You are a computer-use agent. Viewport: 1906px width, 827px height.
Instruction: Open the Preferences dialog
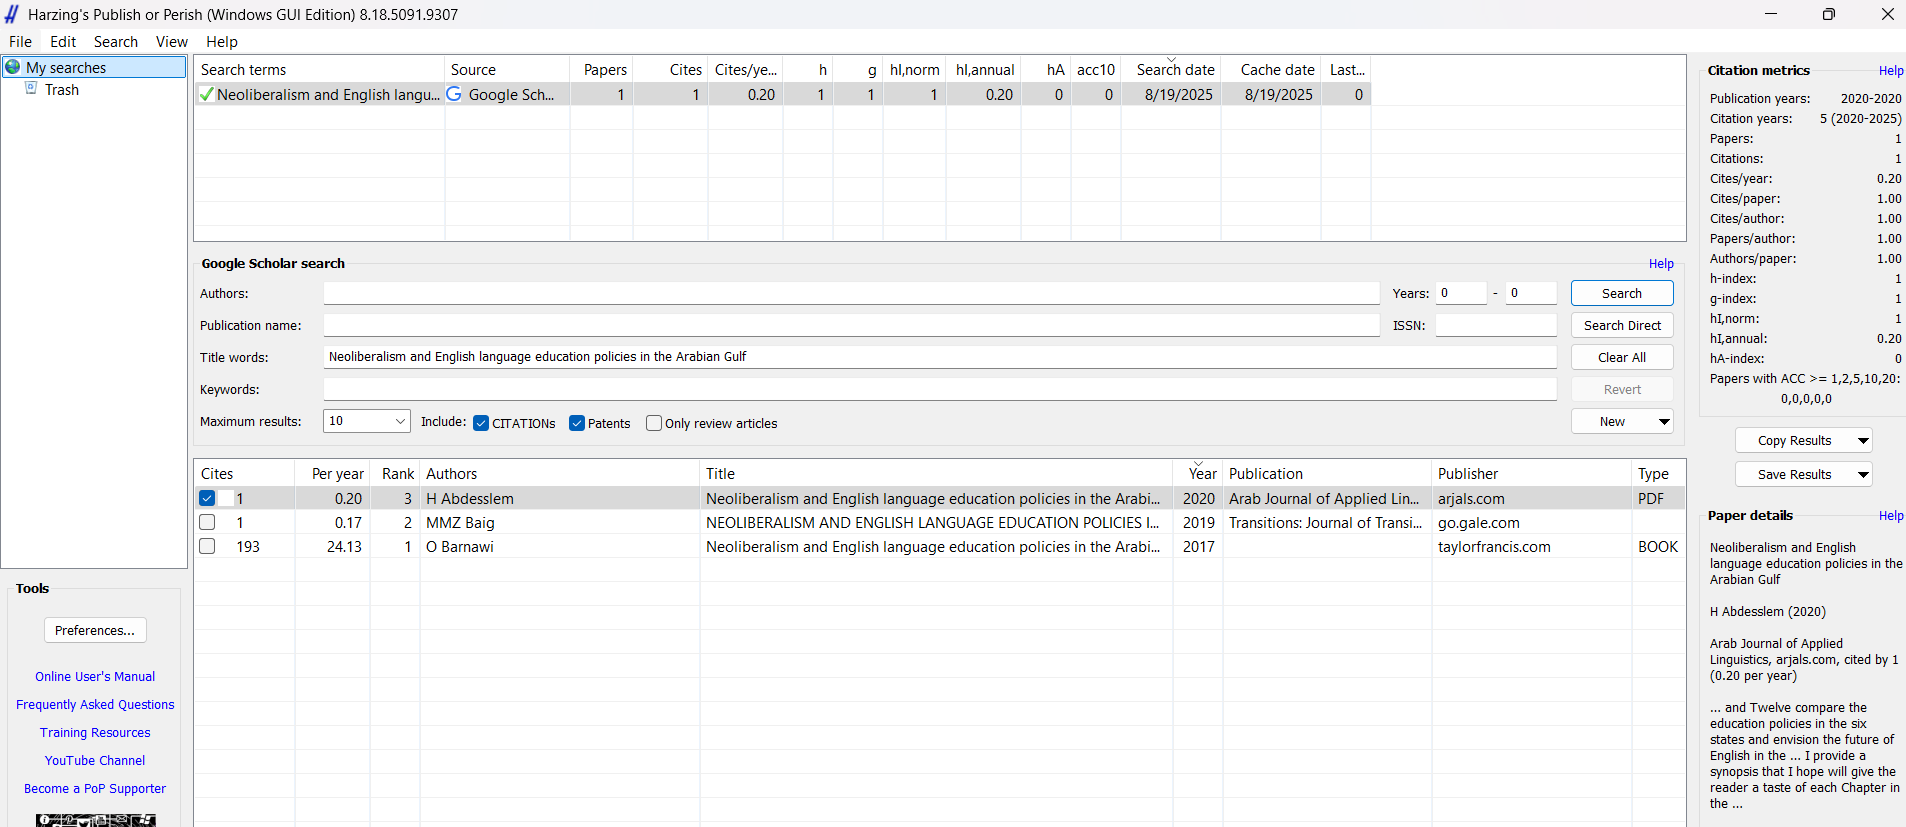pos(95,630)
